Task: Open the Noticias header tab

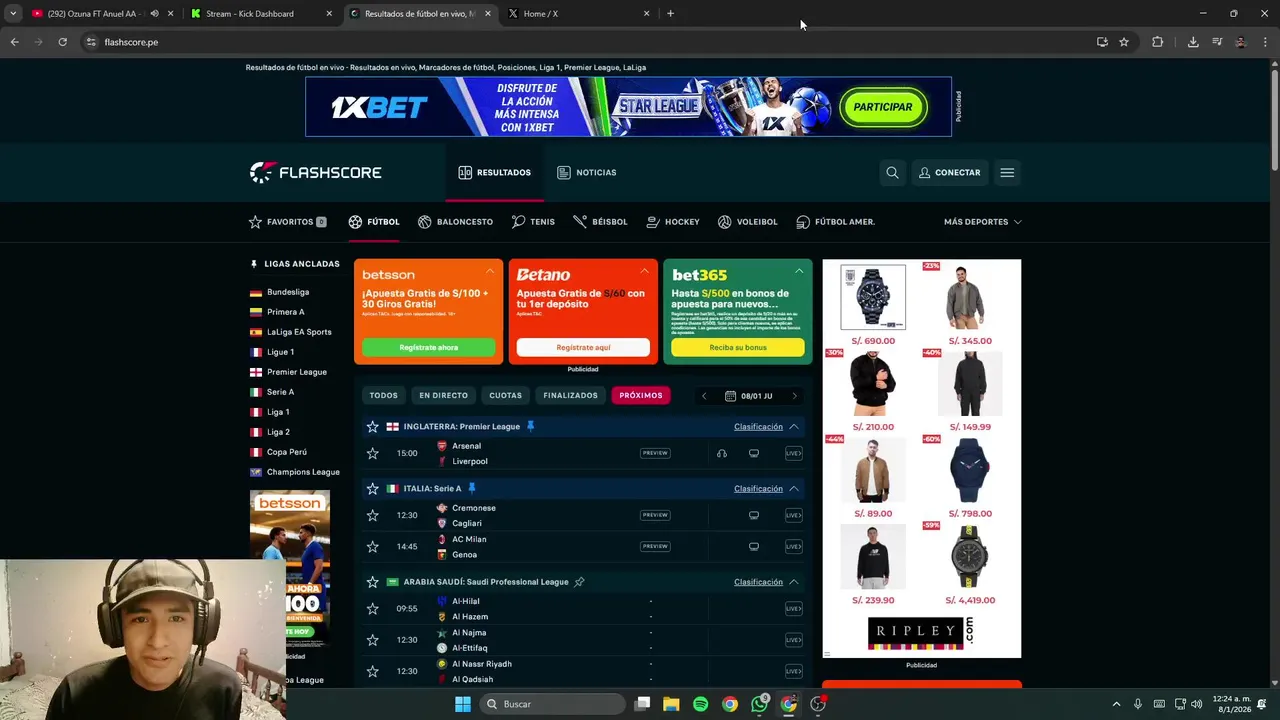Action: tap(586, 172)
